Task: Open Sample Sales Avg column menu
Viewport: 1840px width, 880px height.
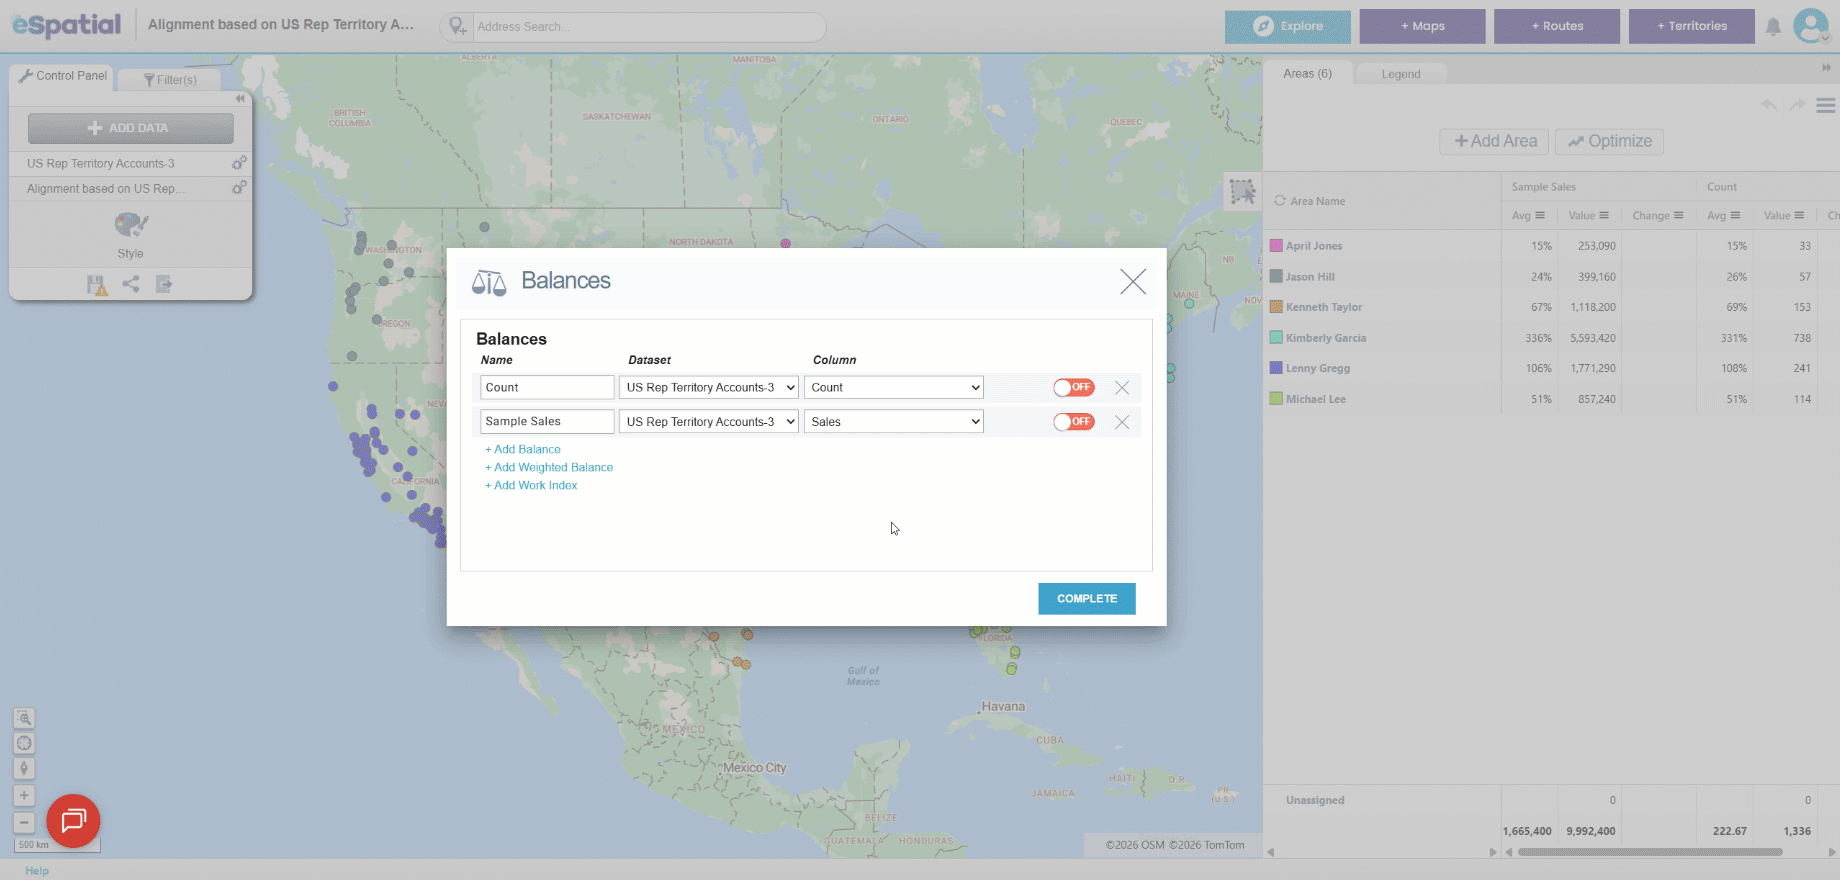Action: [x=1540, y=216]
